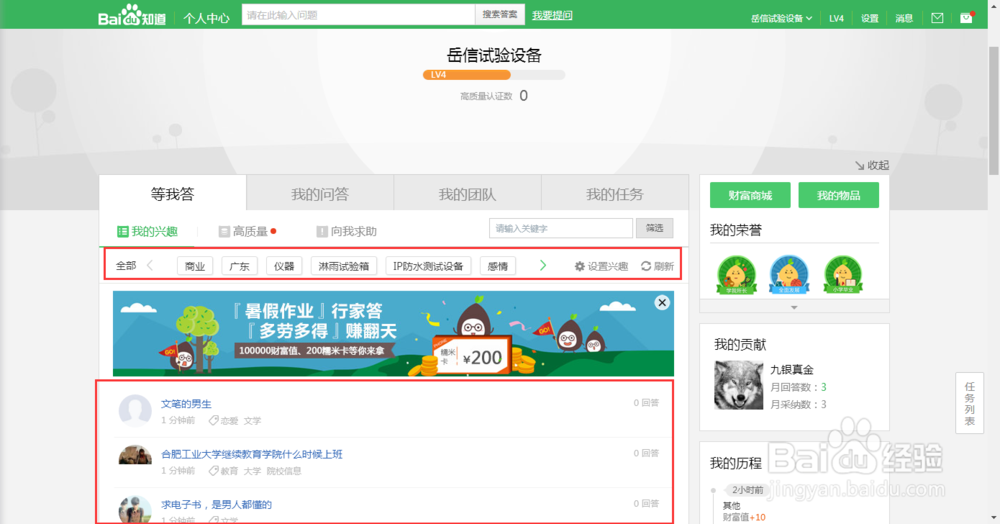Click the 向我求助 exclamation icon
This screenshot has height=524, width=1000.
[x=322, y=231]
